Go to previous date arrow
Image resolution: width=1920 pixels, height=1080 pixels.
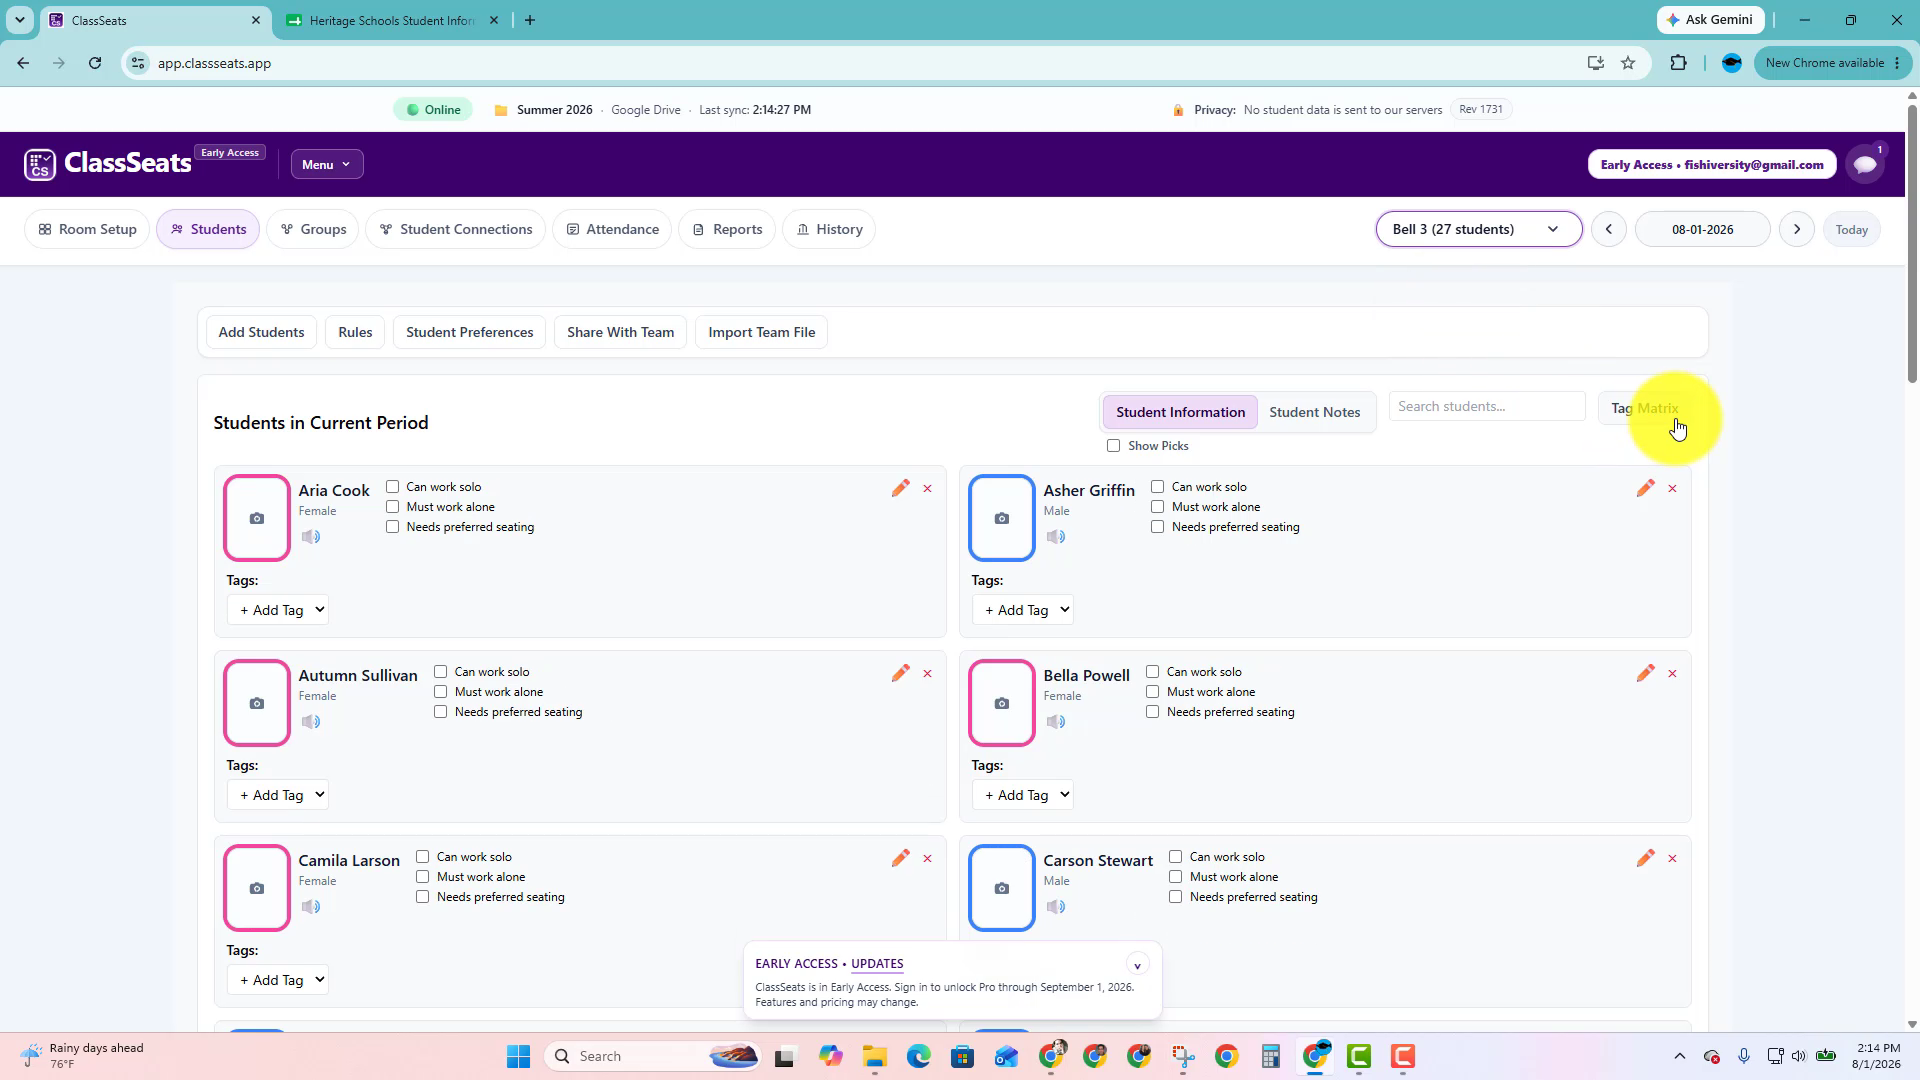tap(1608, 229)
